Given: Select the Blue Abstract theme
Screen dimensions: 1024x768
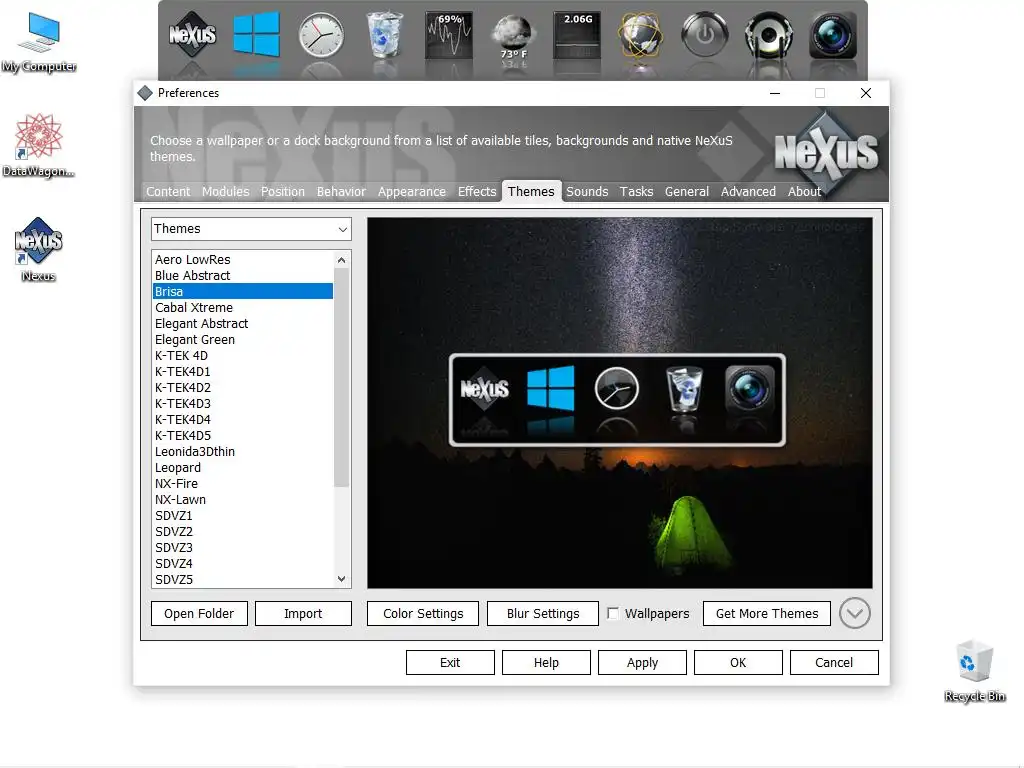Looking at the screenshot, I should [x=242, y=276].
